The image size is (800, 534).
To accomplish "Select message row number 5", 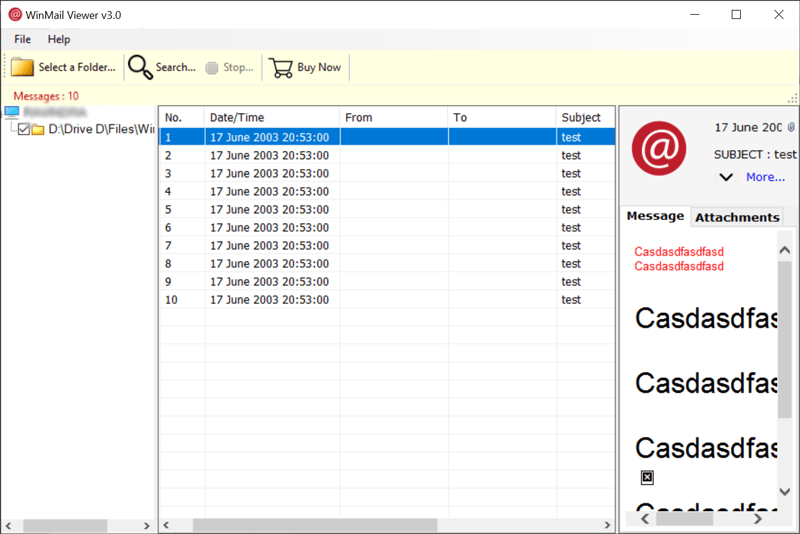I will (x=387, y=210).
